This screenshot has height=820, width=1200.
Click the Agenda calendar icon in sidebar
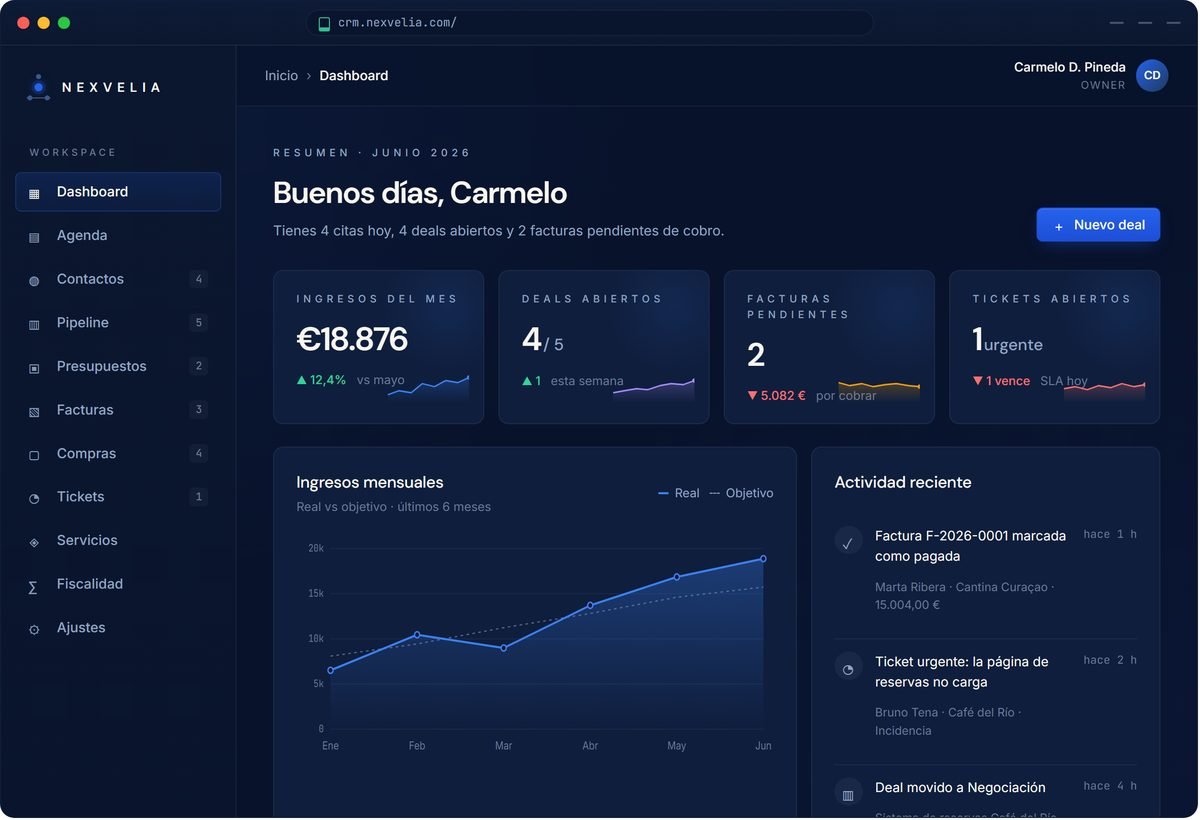coord(34,237)
